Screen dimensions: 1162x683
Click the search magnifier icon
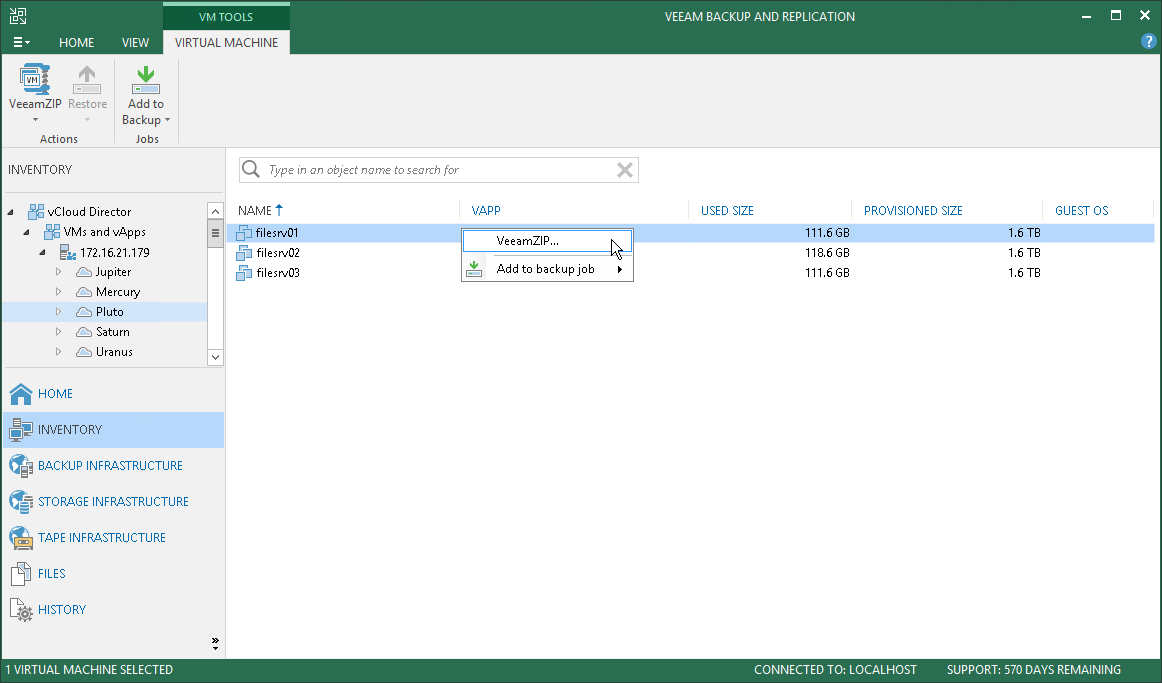(x=251, y=170)
